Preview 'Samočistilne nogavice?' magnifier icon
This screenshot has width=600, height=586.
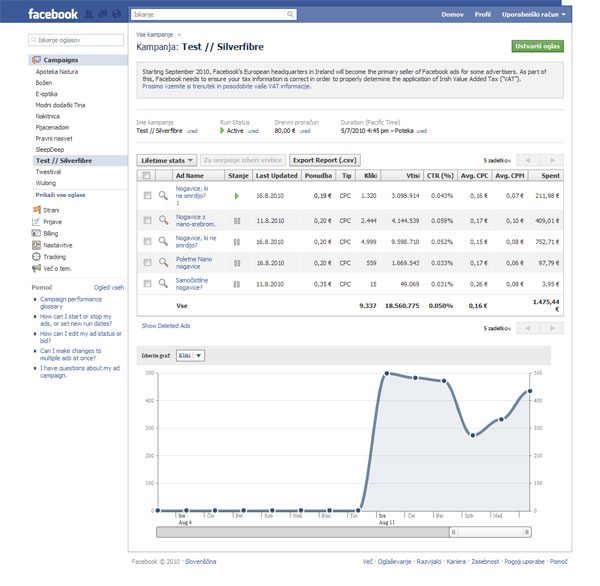[x=163, y=283]
